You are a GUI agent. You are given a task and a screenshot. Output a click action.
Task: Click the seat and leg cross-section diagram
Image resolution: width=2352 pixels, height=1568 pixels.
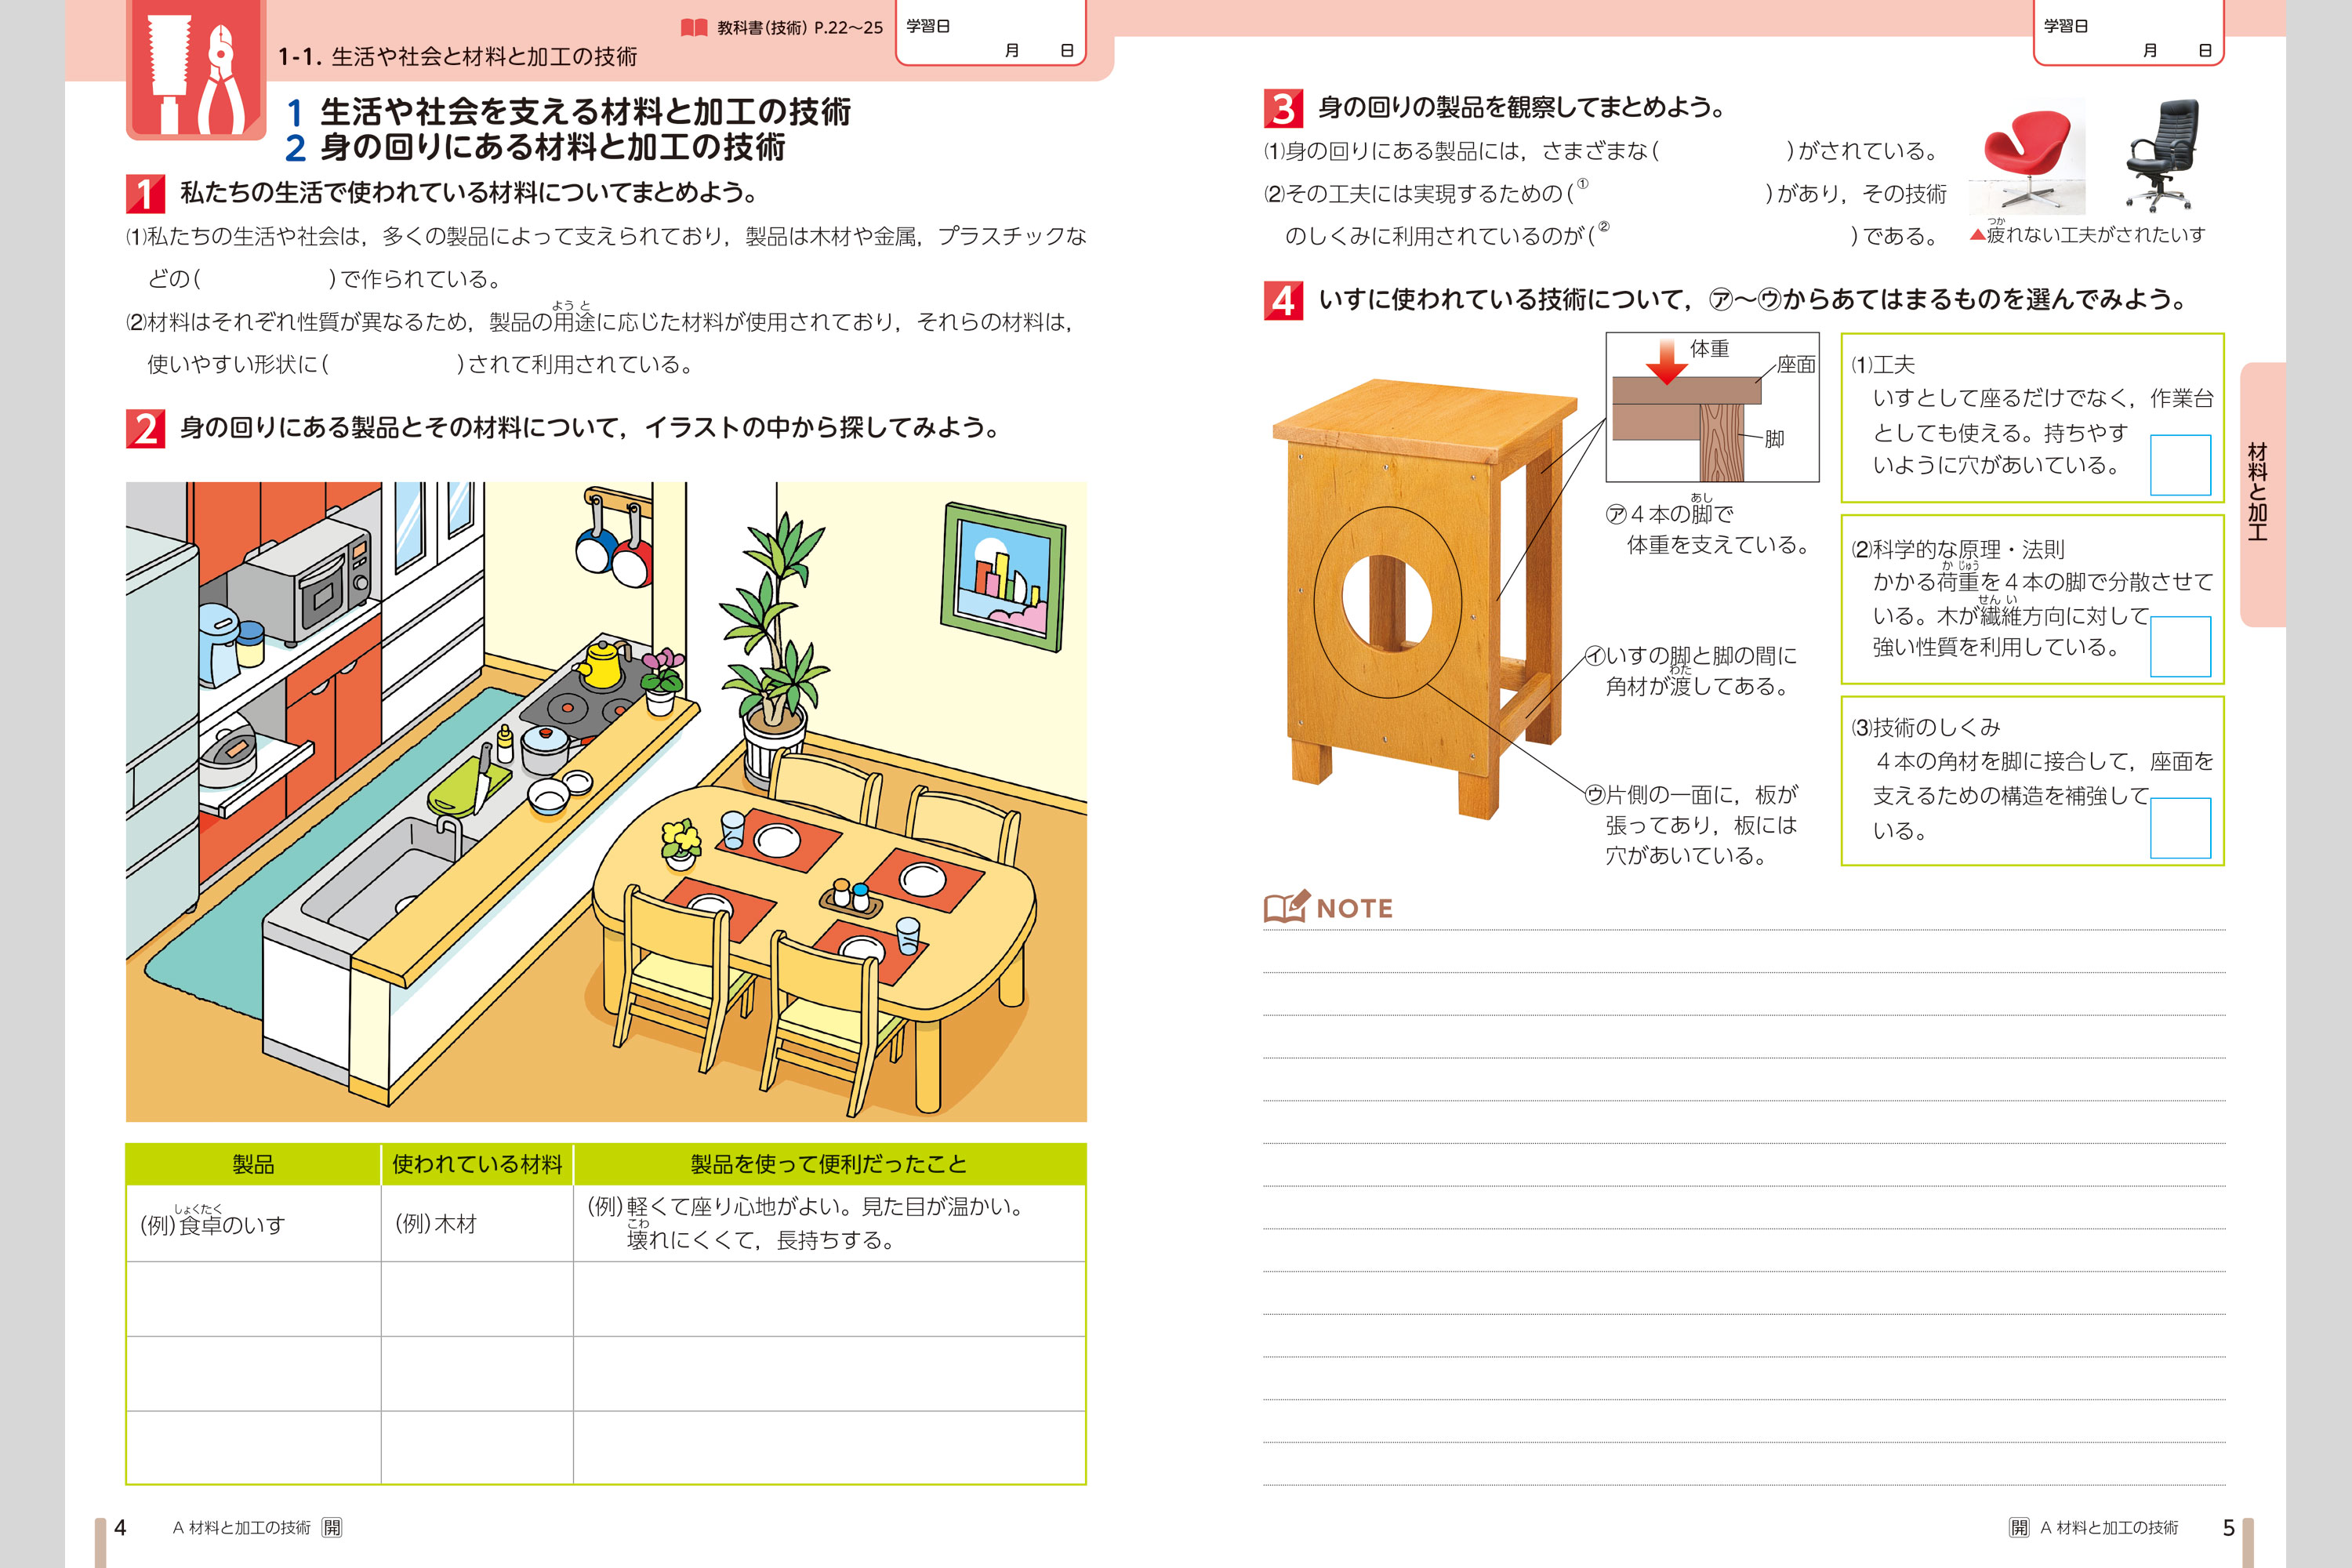pyautogui.click(x=1712, y=407)
